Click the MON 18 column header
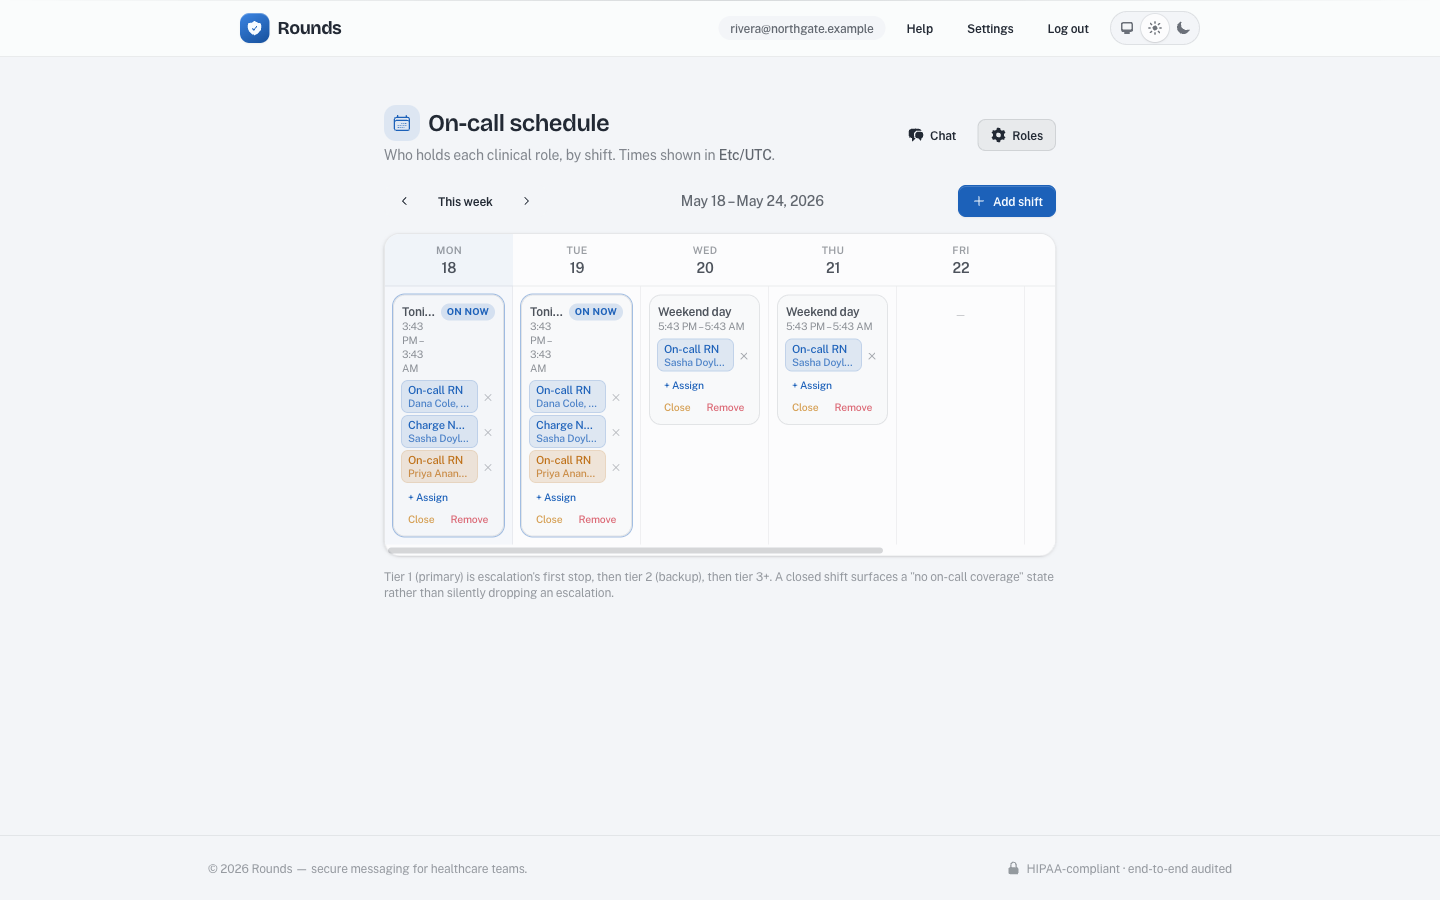 pos(449,260)
